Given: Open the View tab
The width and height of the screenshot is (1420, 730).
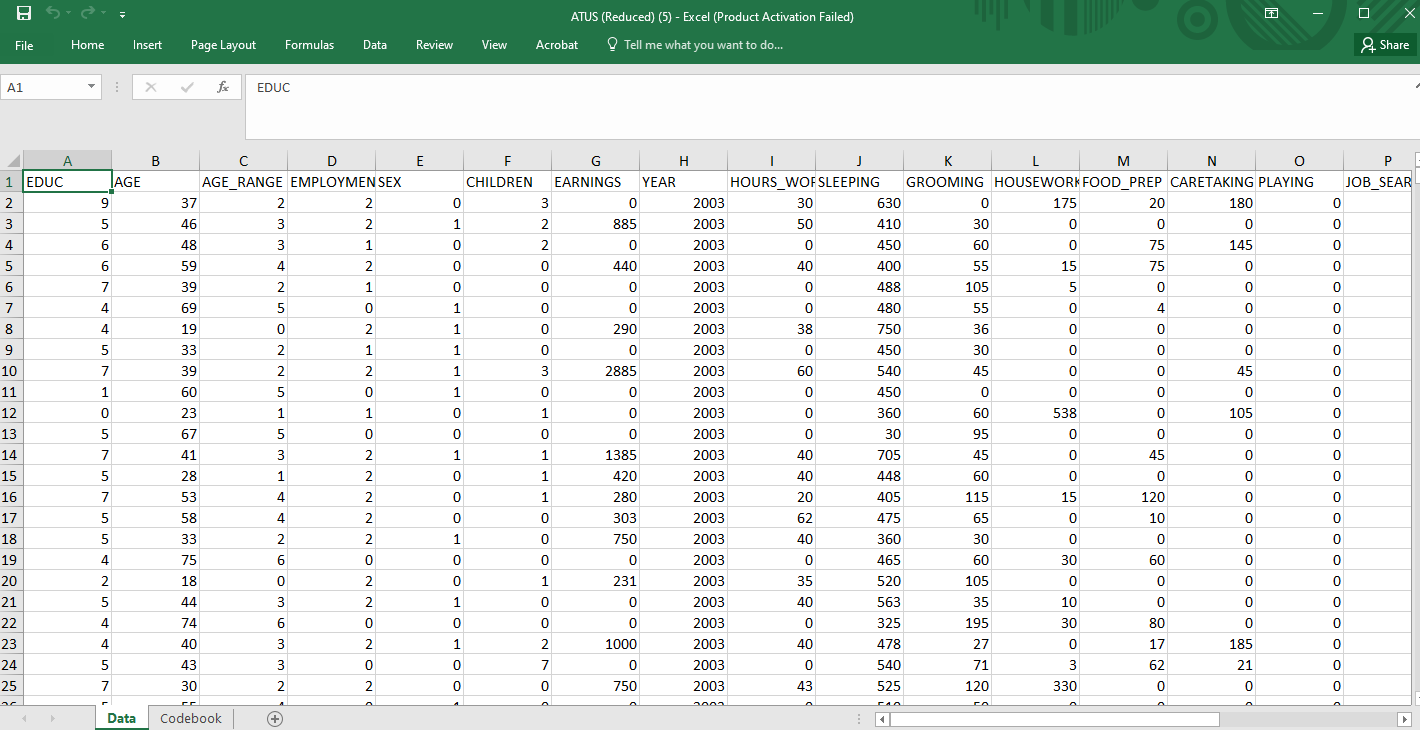Looking at the screenshot, I should [x=494, y=45].
